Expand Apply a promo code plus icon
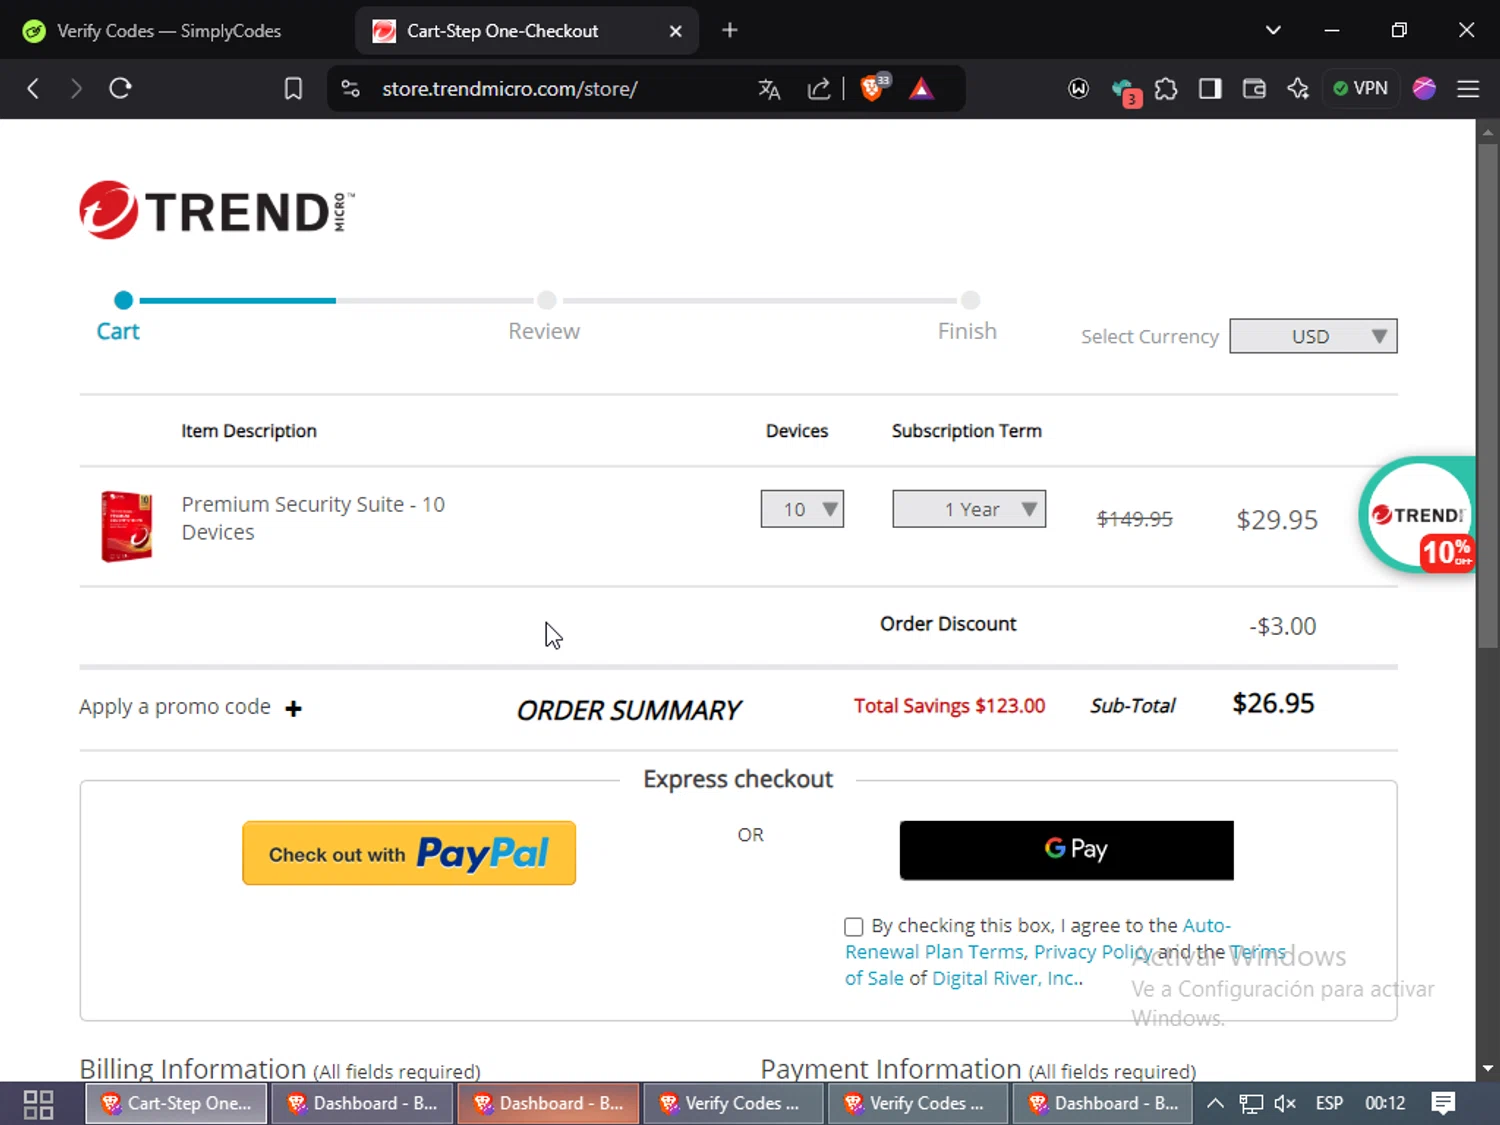1500x1125 pixels. [x=293, y=709]
